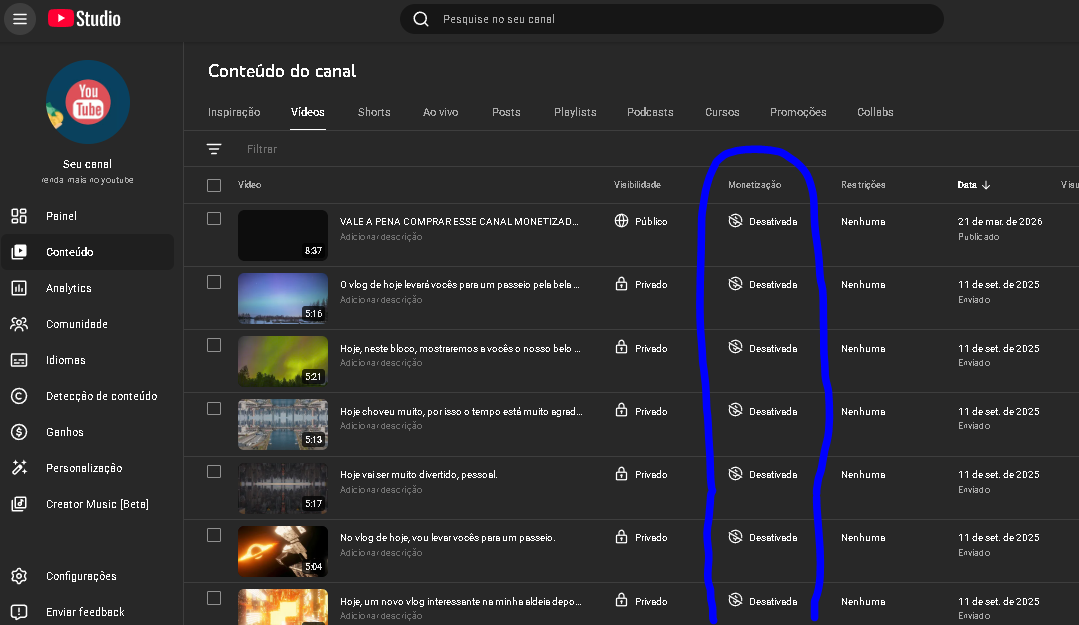This screenshot has height=625, width=1079.
Task: Tick the select-all videos checkbox
Action: [214, 185]
